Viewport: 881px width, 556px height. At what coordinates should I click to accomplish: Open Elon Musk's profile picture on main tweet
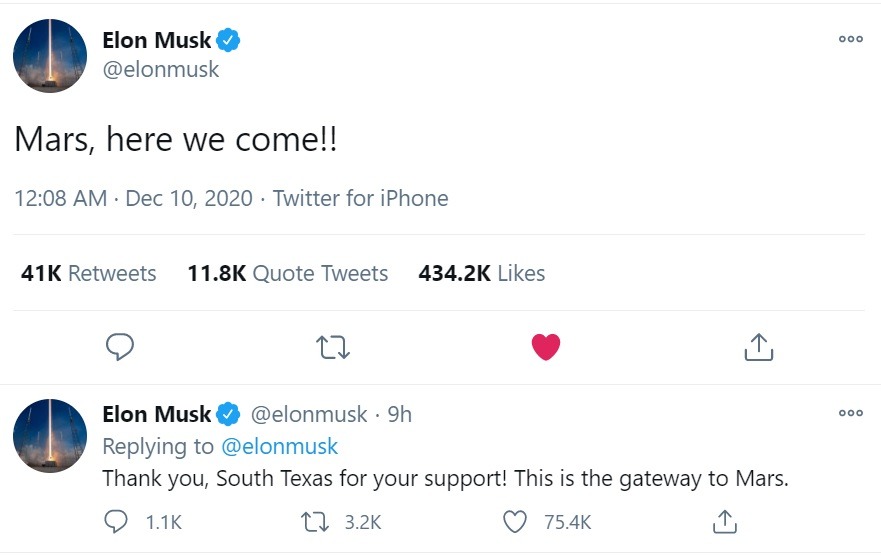coord(50,56)
